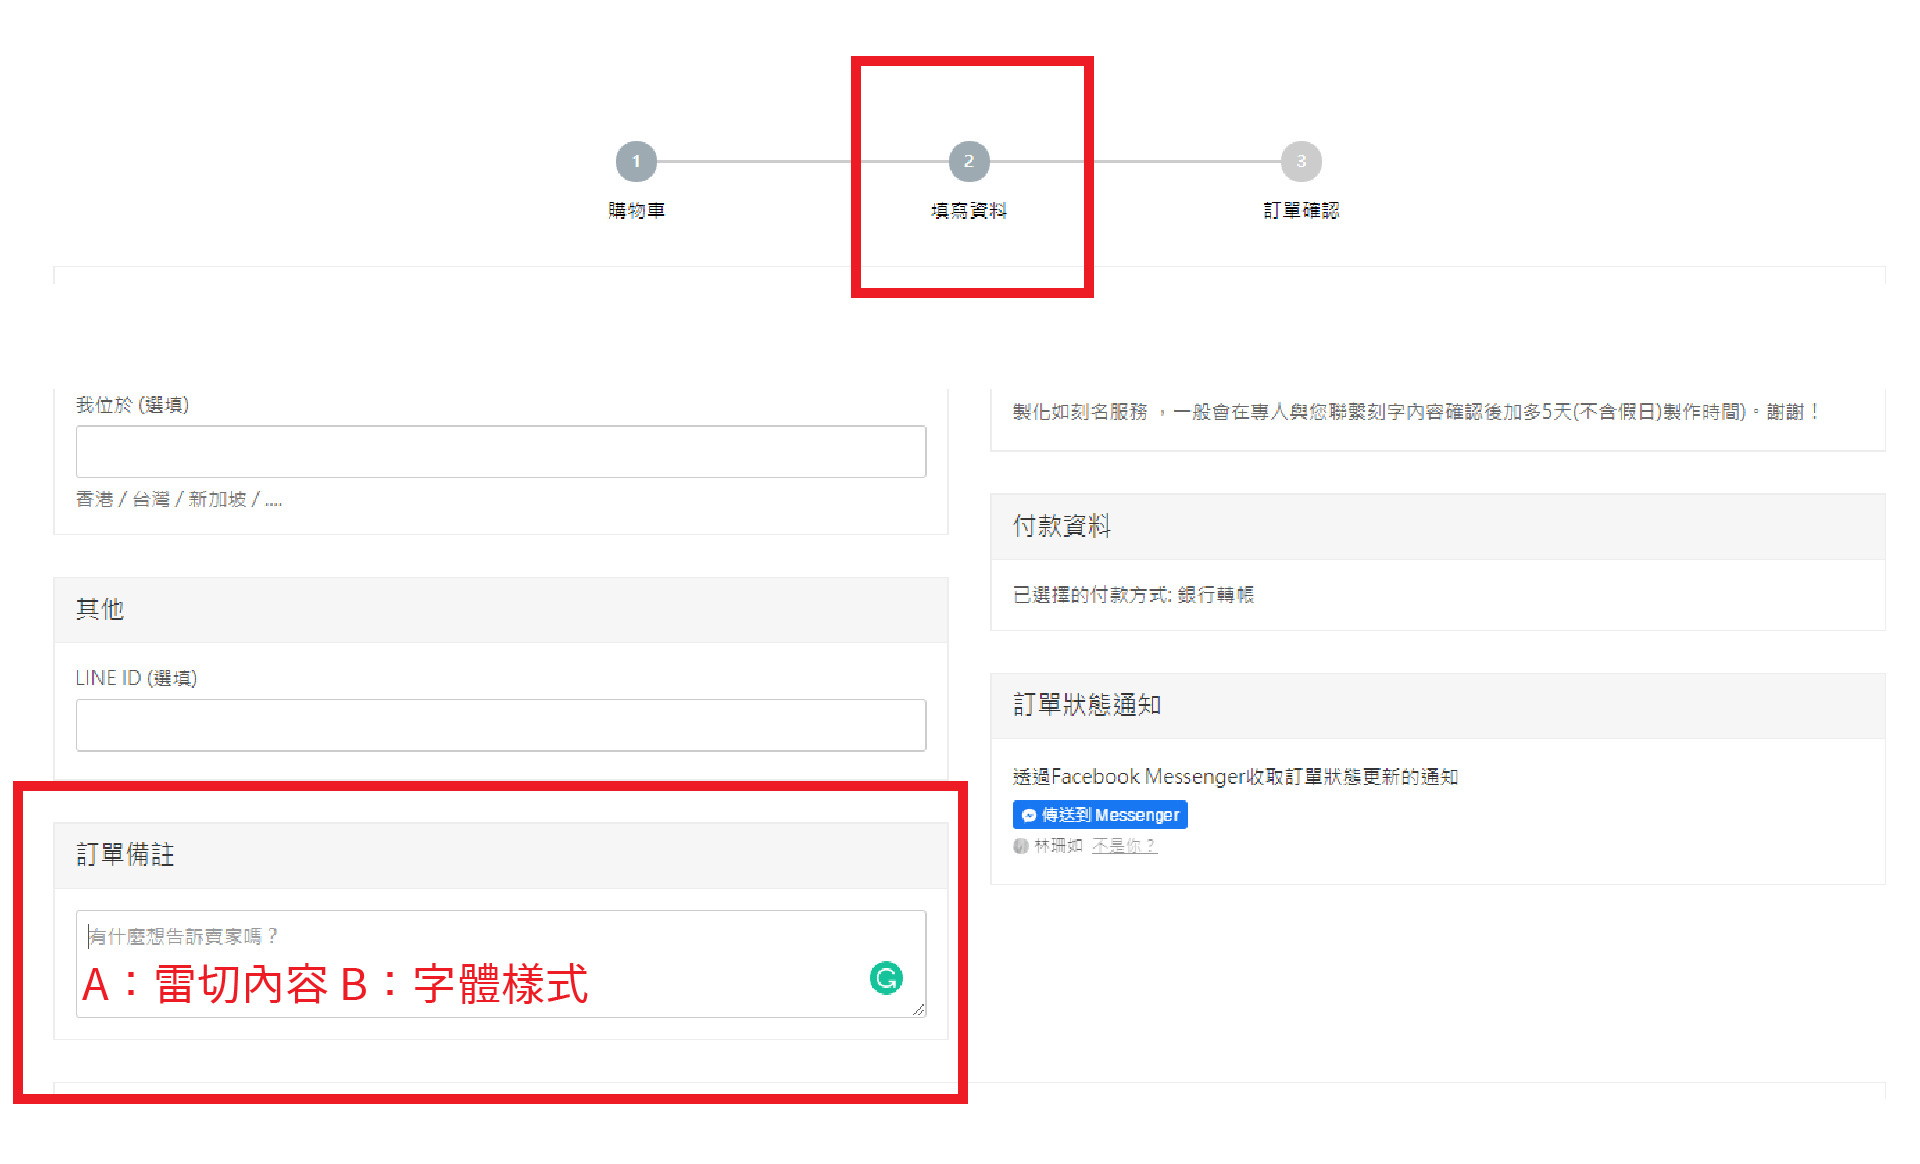Screen dimensions: 1920x1164
Task: Click the Messenger logo inside blue button
Action: 1028,815
